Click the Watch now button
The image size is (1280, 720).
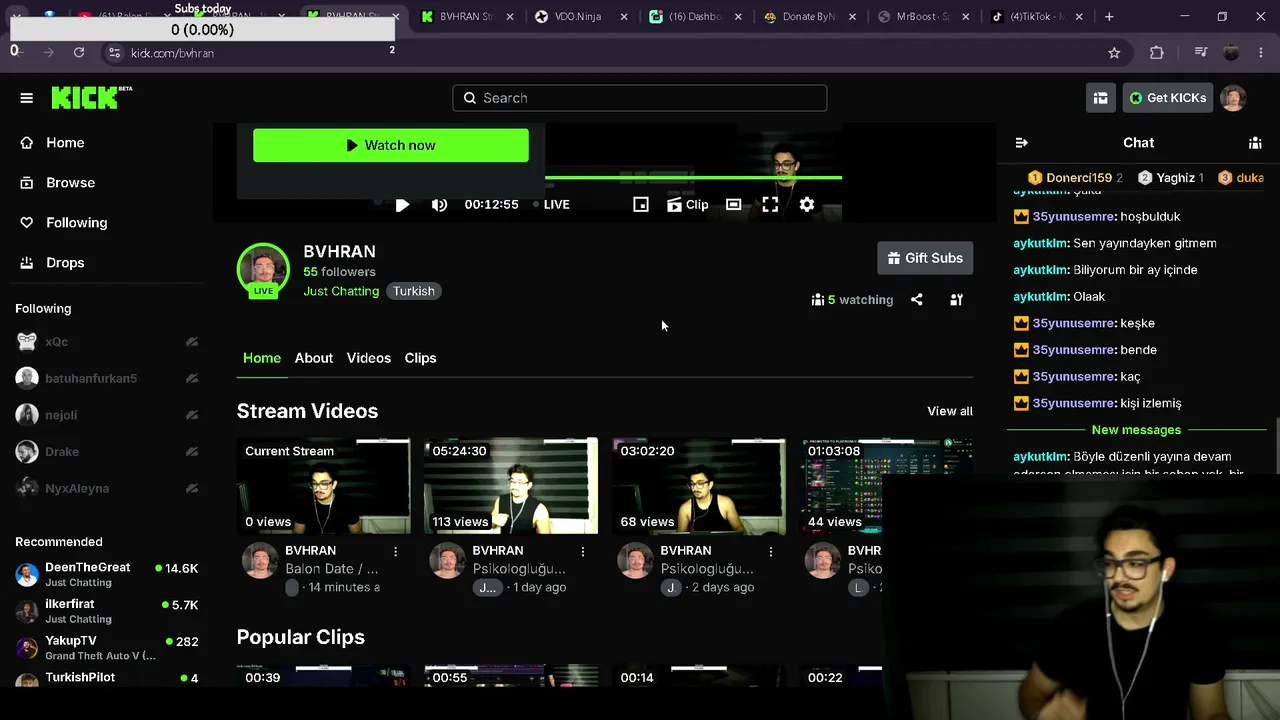click(391, 145)
